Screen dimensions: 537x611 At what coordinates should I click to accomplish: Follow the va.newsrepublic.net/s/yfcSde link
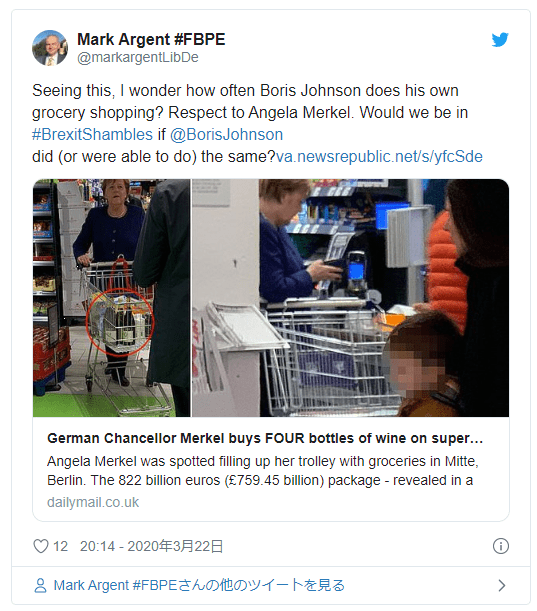[379, 157]
